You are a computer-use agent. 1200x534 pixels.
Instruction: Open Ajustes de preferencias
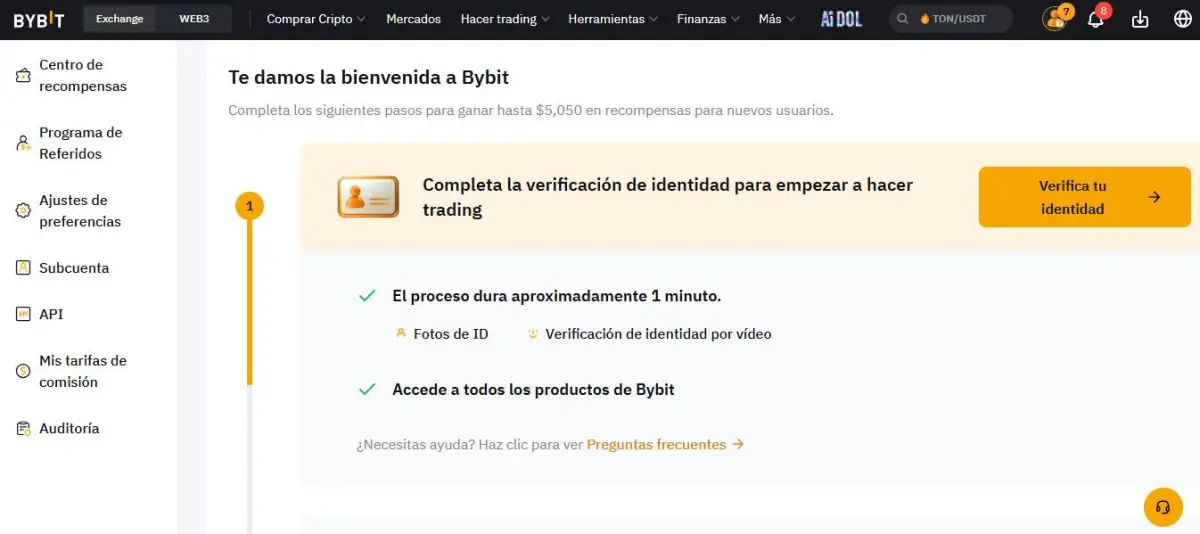[x=80, y=211]
